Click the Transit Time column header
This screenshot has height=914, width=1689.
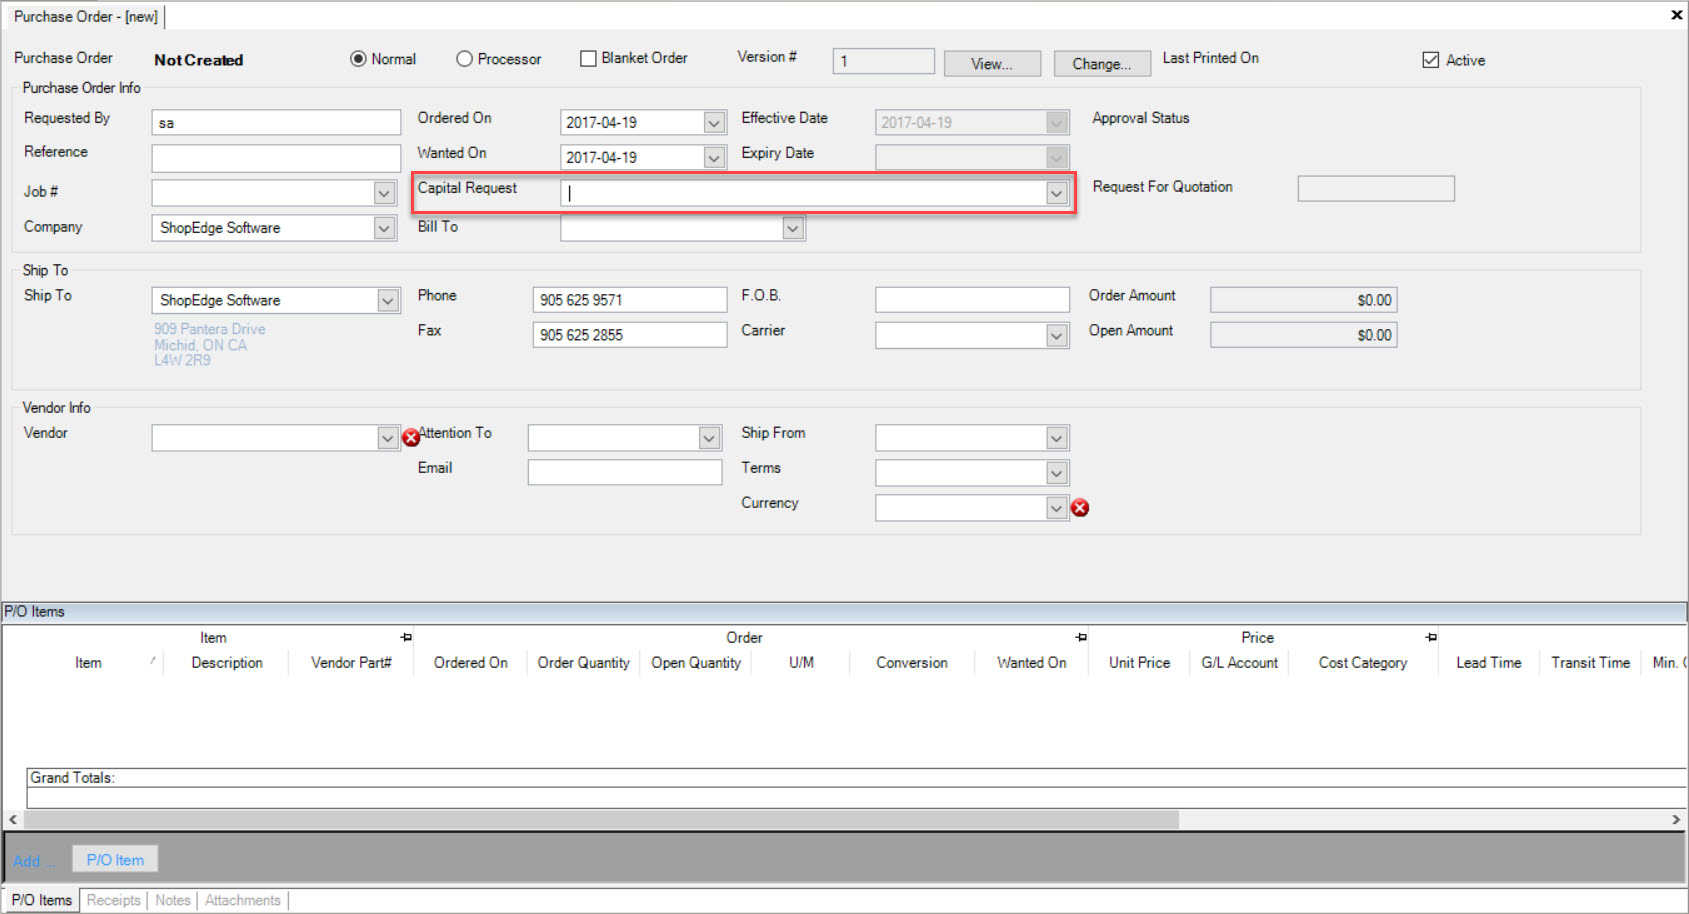pyautogui.click(x=1590, y=663)
